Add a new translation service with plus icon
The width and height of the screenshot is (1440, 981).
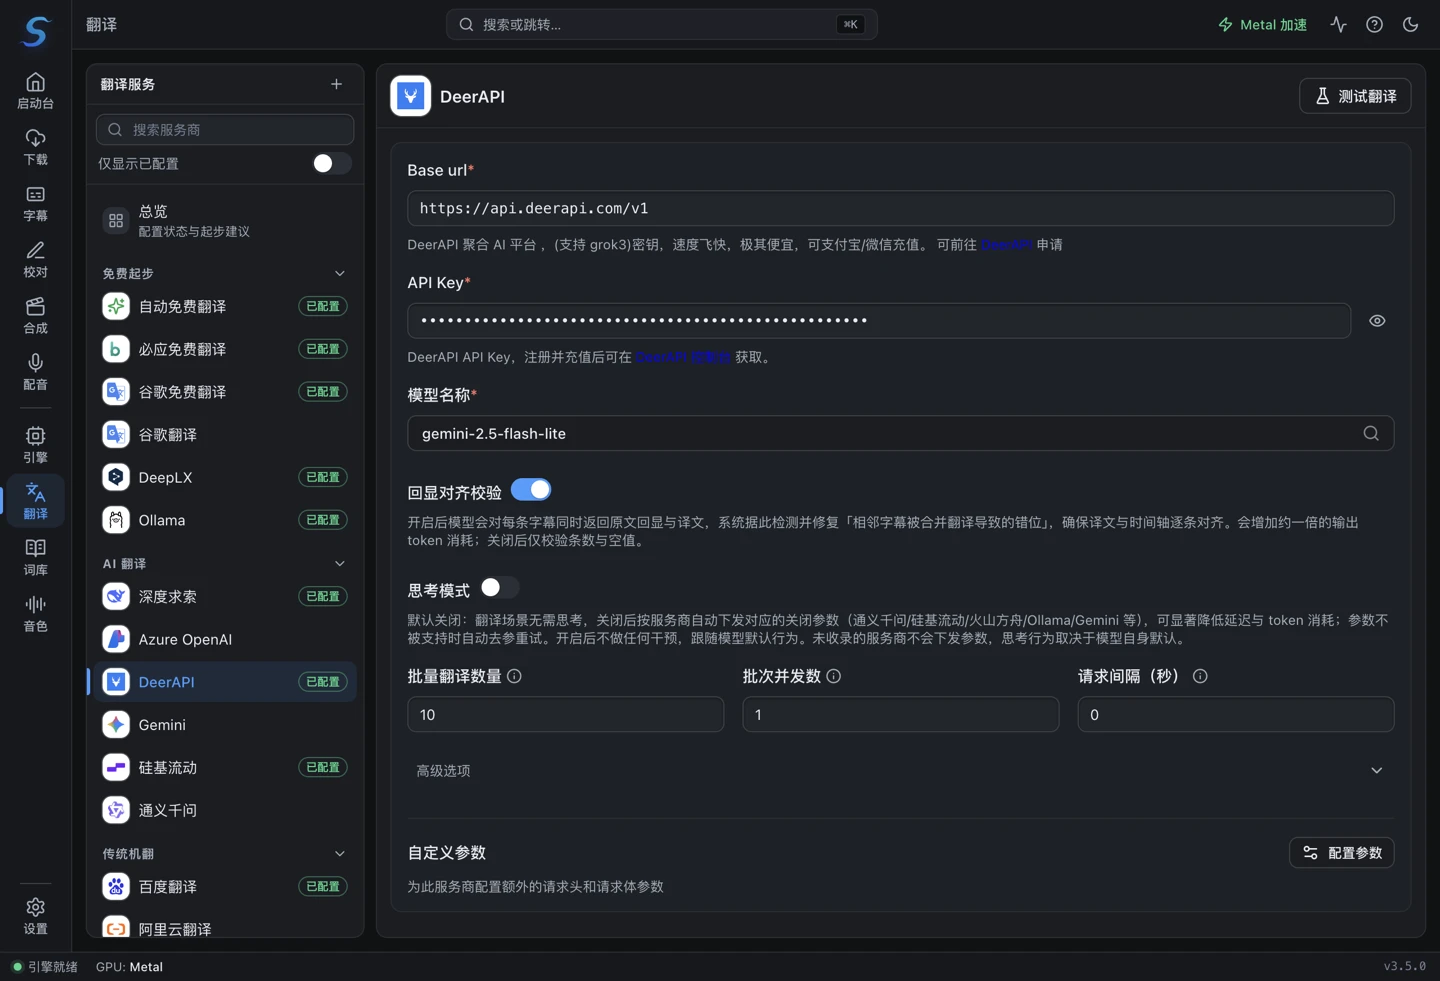click(x=336, y=84)
